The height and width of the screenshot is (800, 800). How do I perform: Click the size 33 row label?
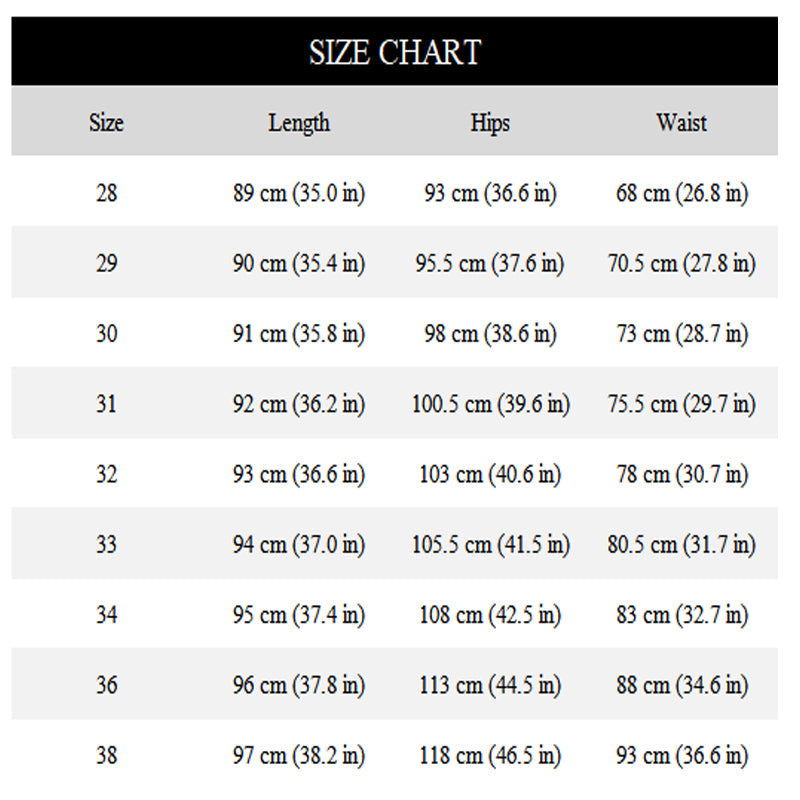106,545
